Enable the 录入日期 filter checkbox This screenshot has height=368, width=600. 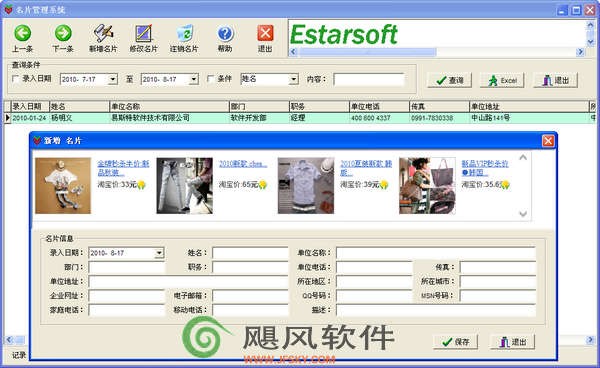16,79
